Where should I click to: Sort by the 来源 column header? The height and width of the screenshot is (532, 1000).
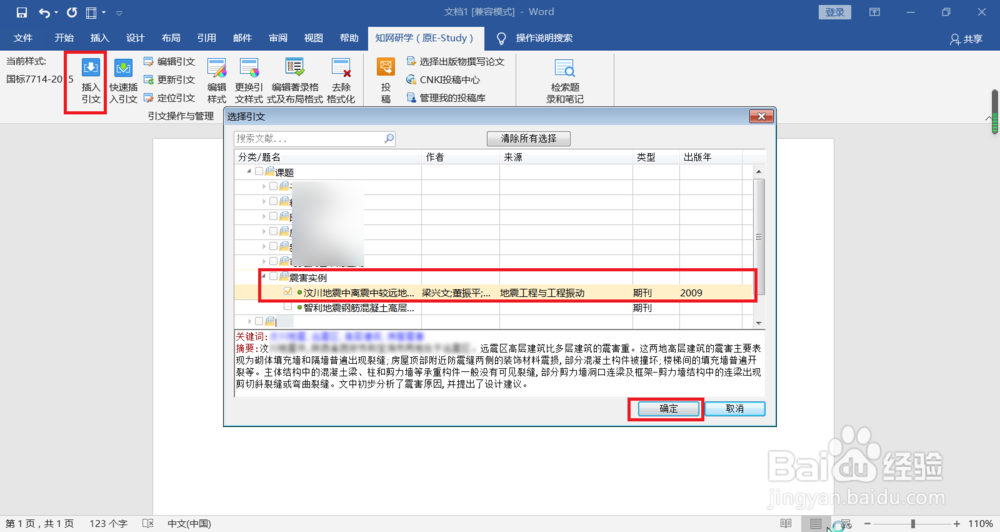[566, 157]
